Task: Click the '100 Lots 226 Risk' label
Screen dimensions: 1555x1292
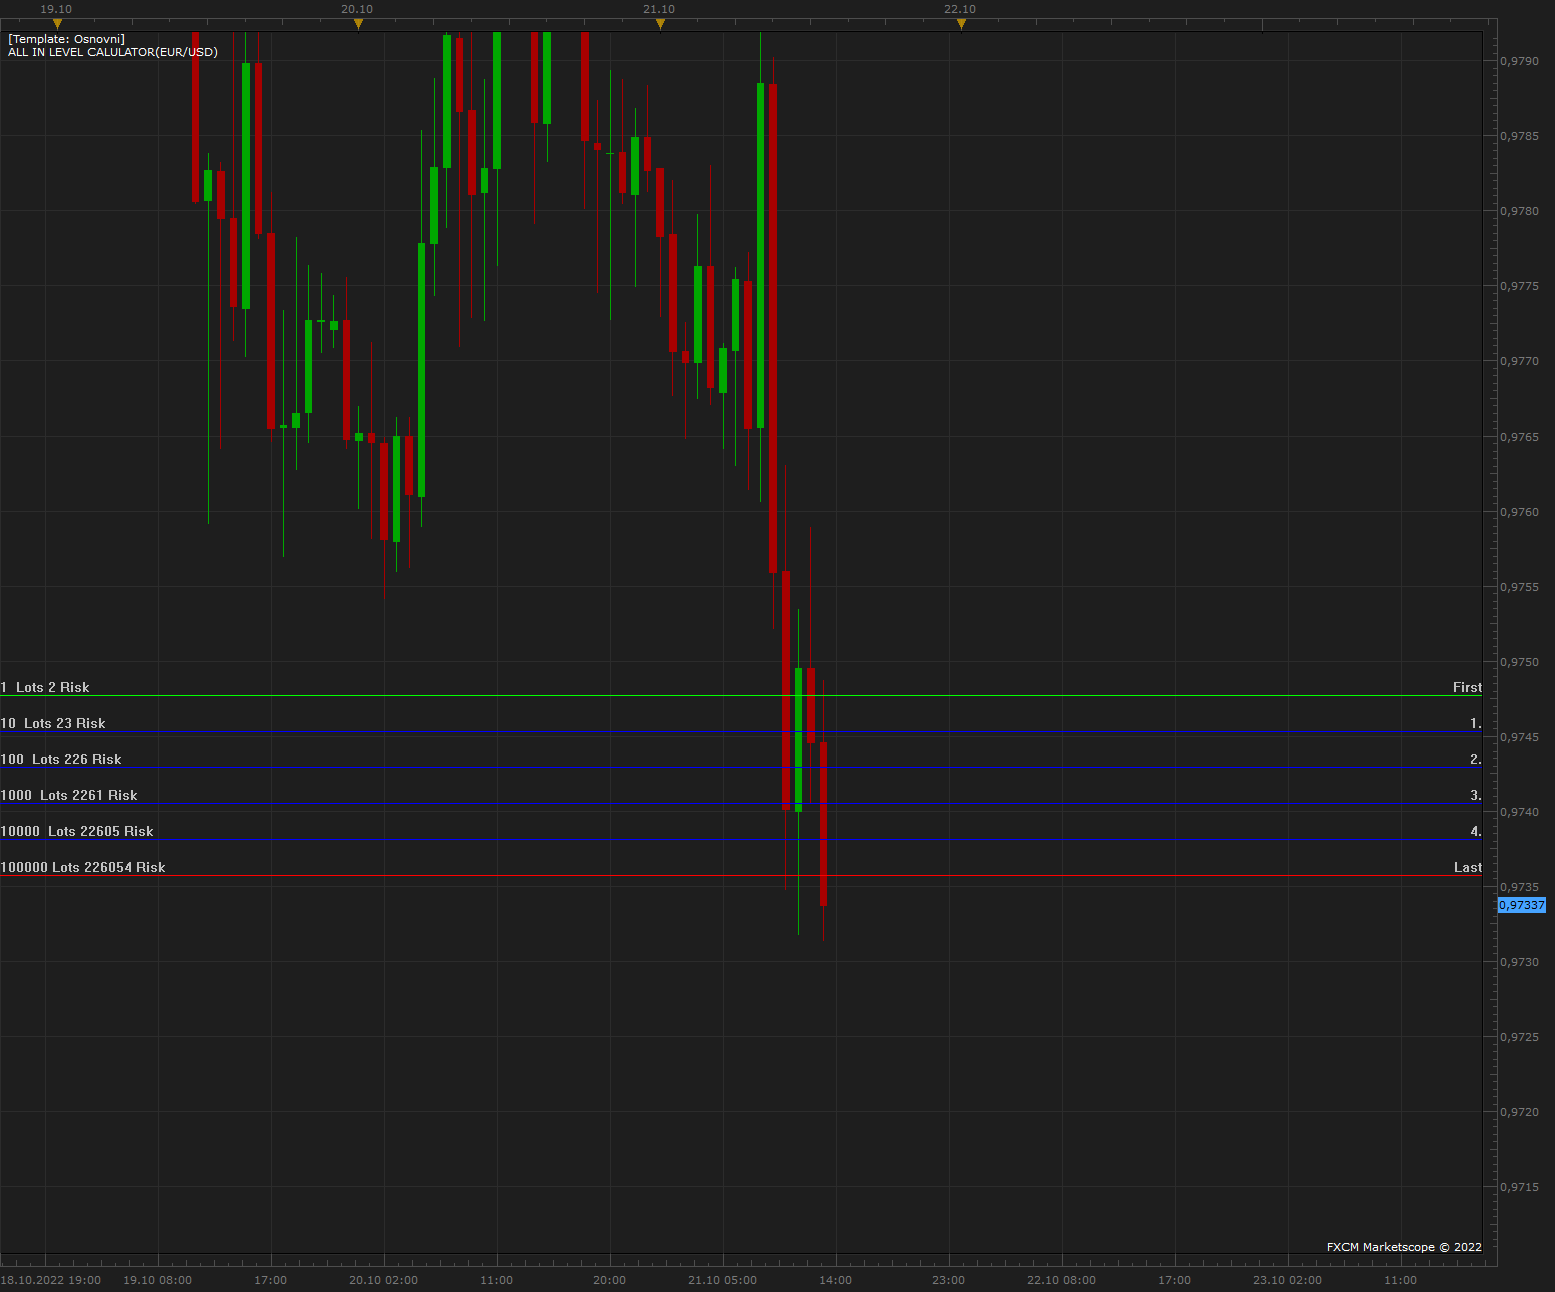Action: click(x=61, y=759)
